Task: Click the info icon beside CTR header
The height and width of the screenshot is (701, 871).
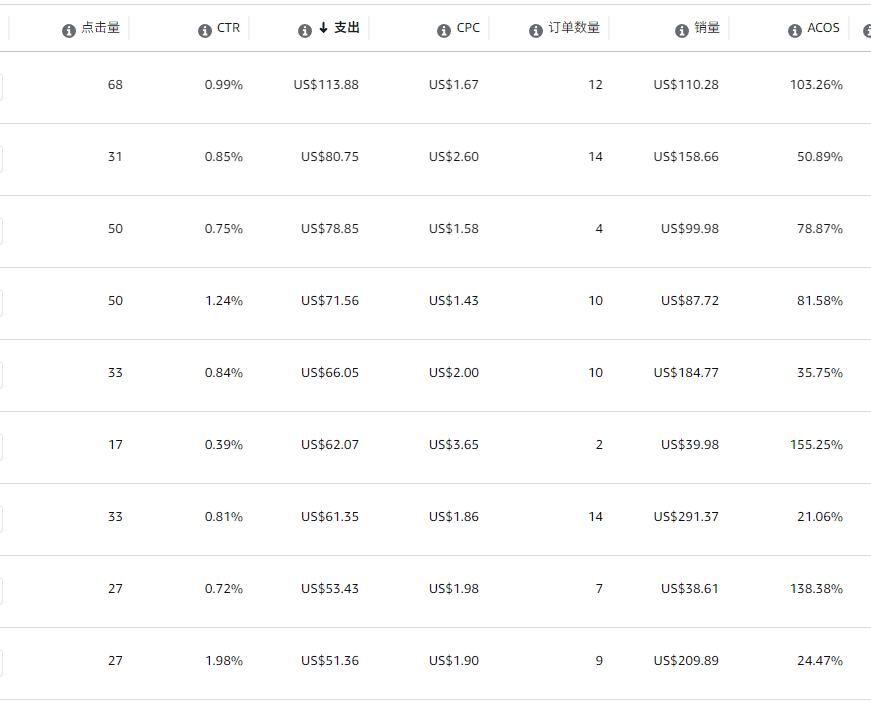Action: 205,31
